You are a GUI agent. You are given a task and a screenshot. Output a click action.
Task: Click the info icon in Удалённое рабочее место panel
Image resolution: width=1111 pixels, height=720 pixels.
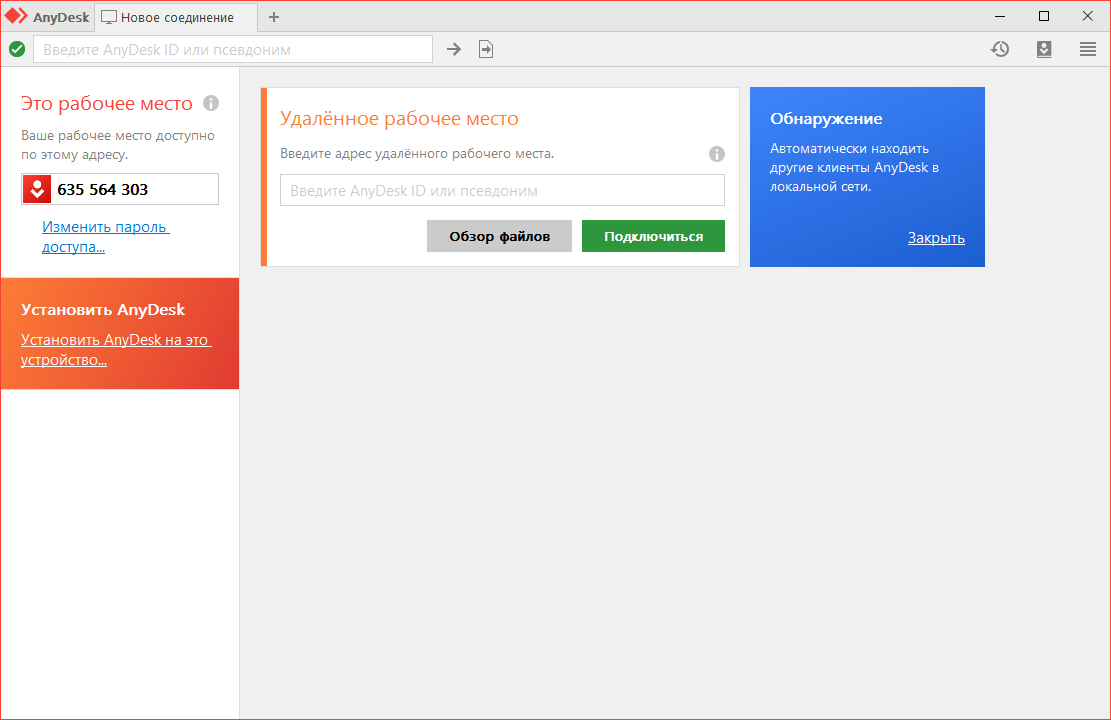pos(717,154)
